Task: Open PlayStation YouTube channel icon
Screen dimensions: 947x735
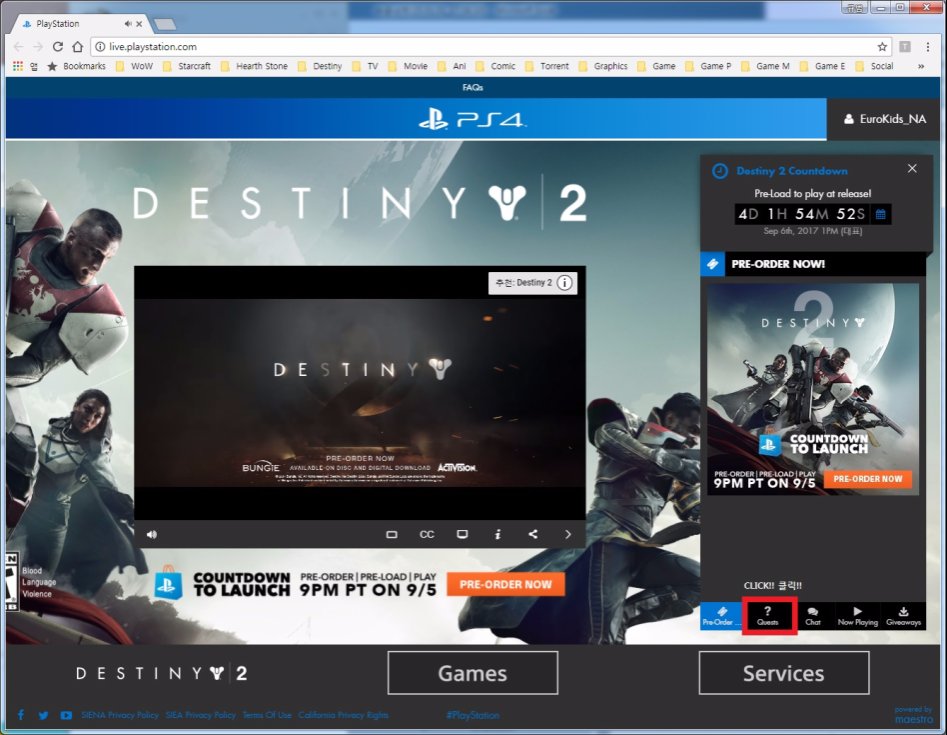Action: click(x=66, y=715)
